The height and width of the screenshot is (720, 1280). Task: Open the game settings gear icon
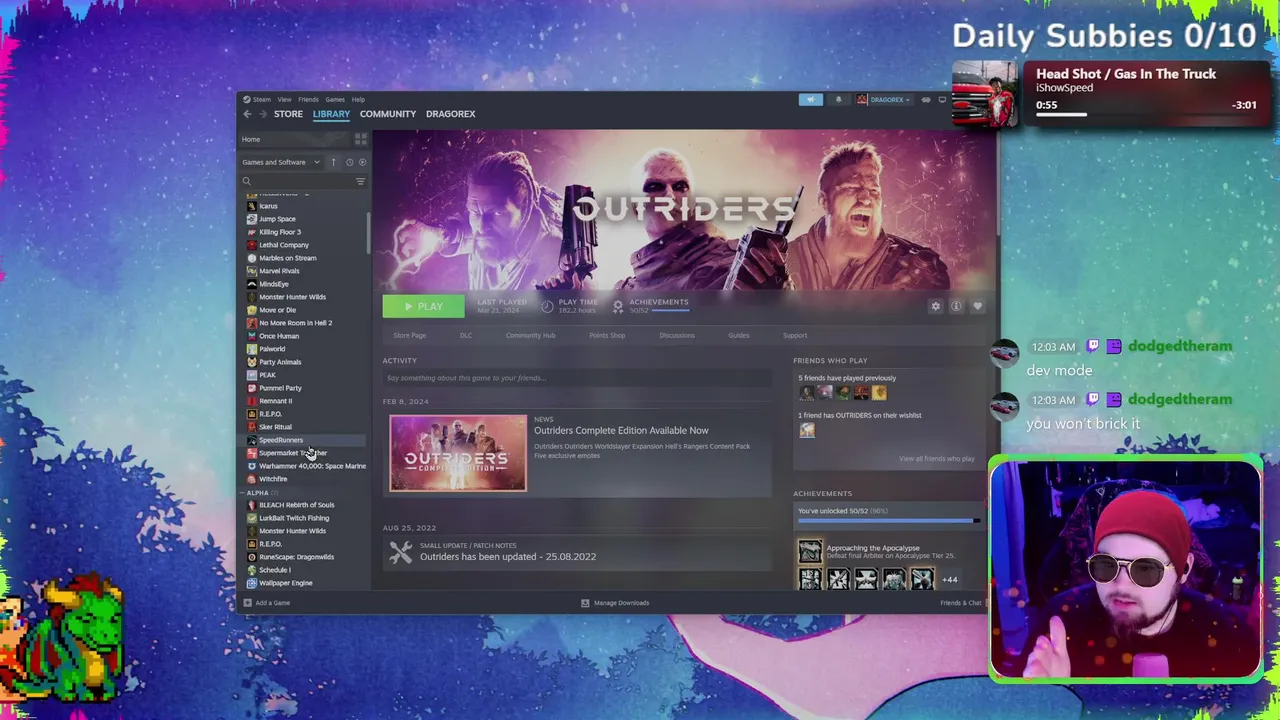936,306
